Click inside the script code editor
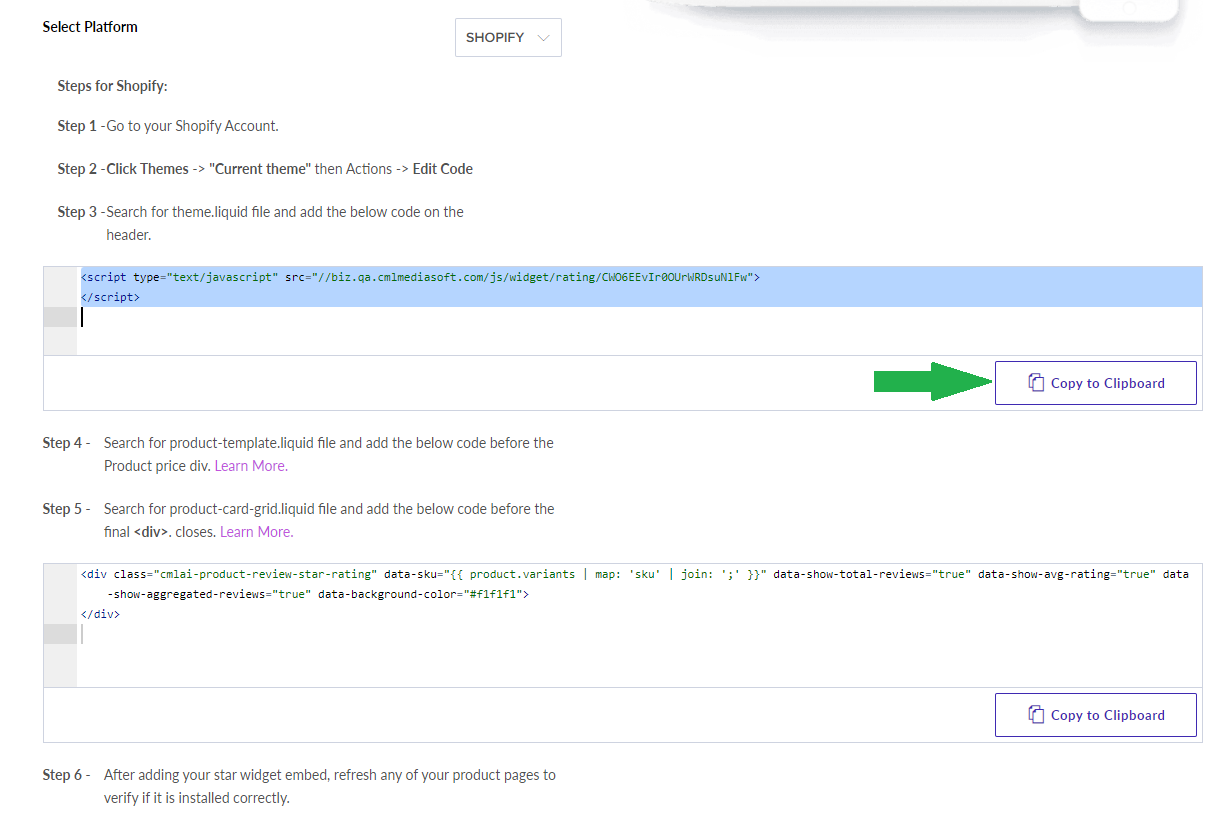This screenshot has width=1230, height=831. 622,311
